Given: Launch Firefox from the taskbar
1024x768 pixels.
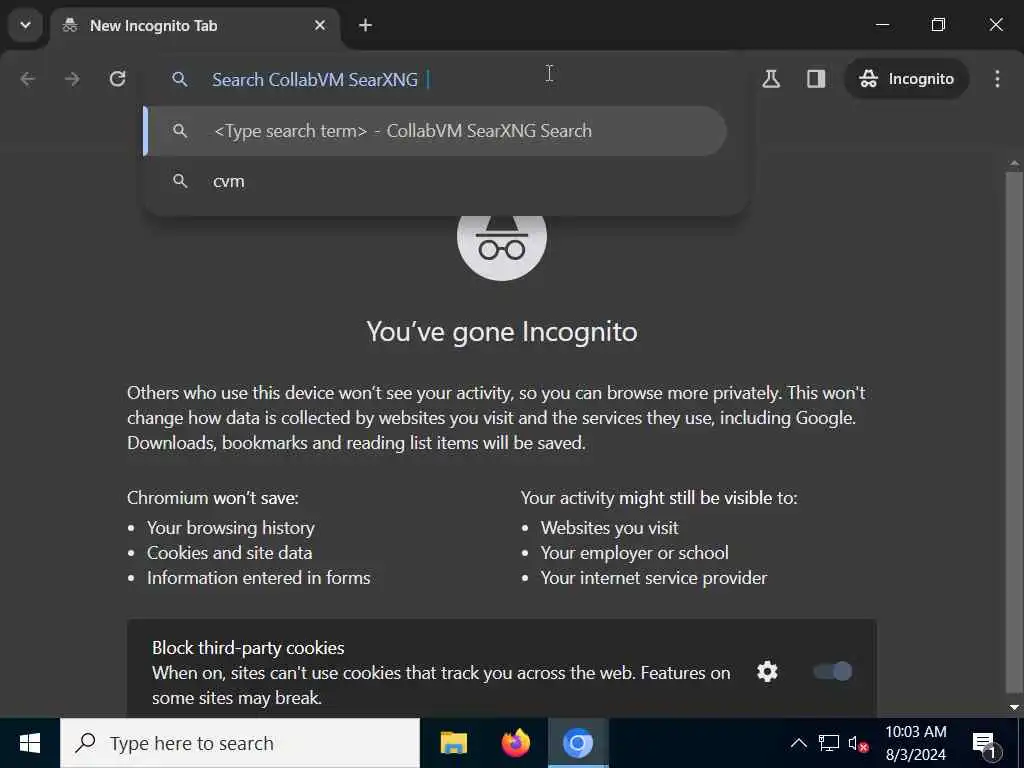Looking at the screenshot, I should (x=515, y=743).
